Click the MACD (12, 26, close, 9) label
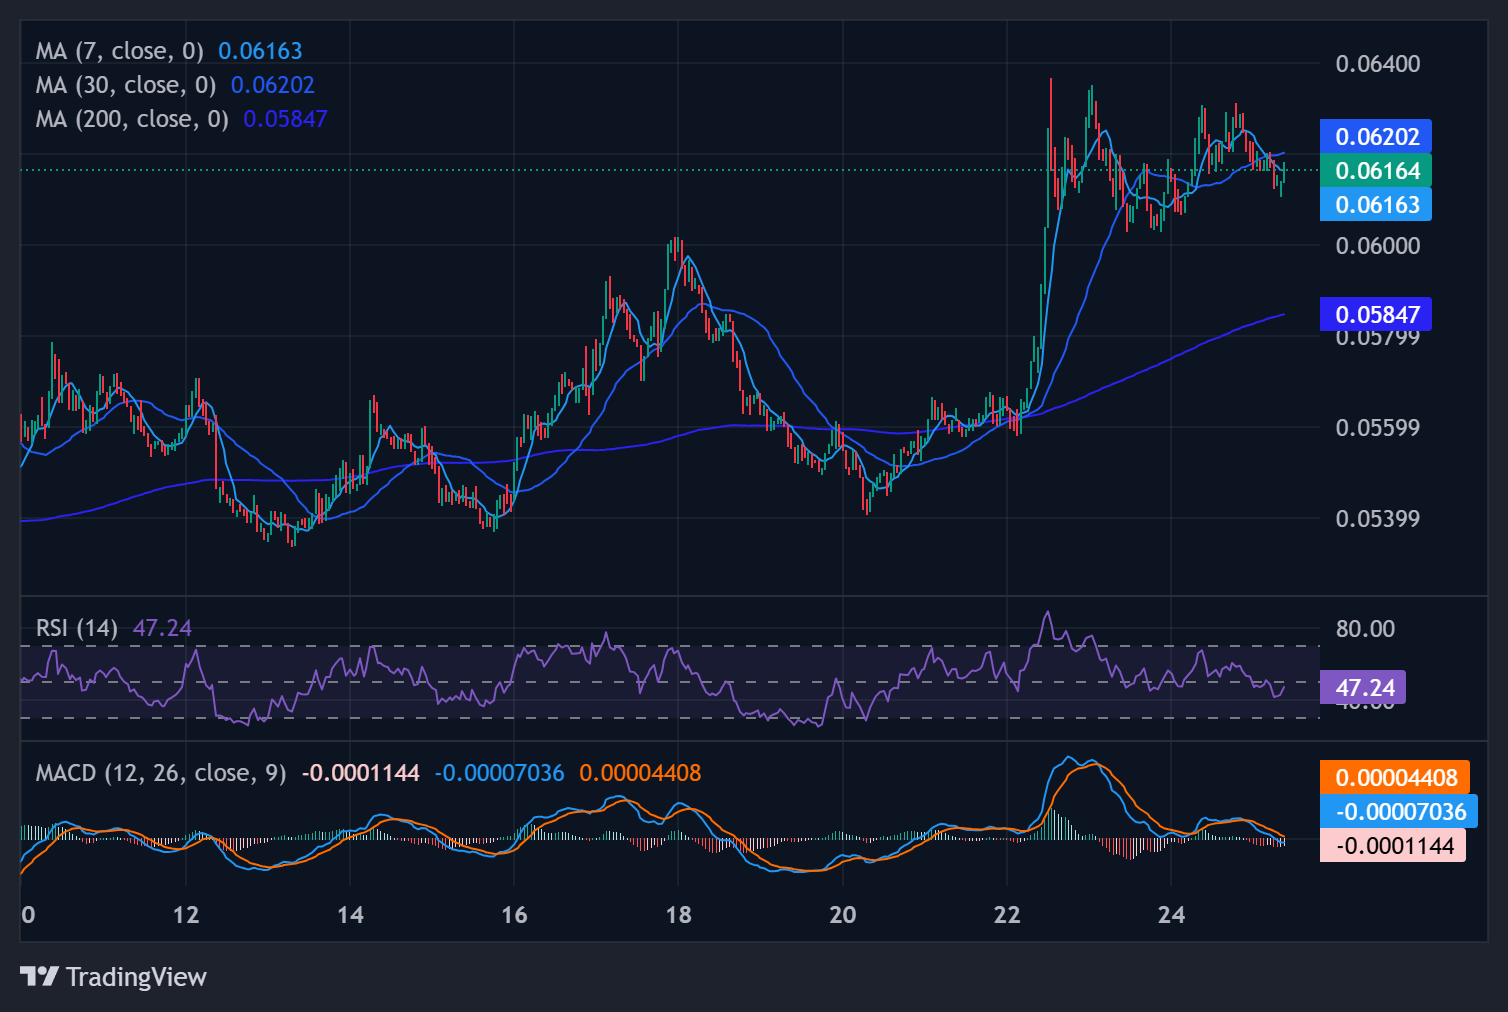 click(161, 773)
